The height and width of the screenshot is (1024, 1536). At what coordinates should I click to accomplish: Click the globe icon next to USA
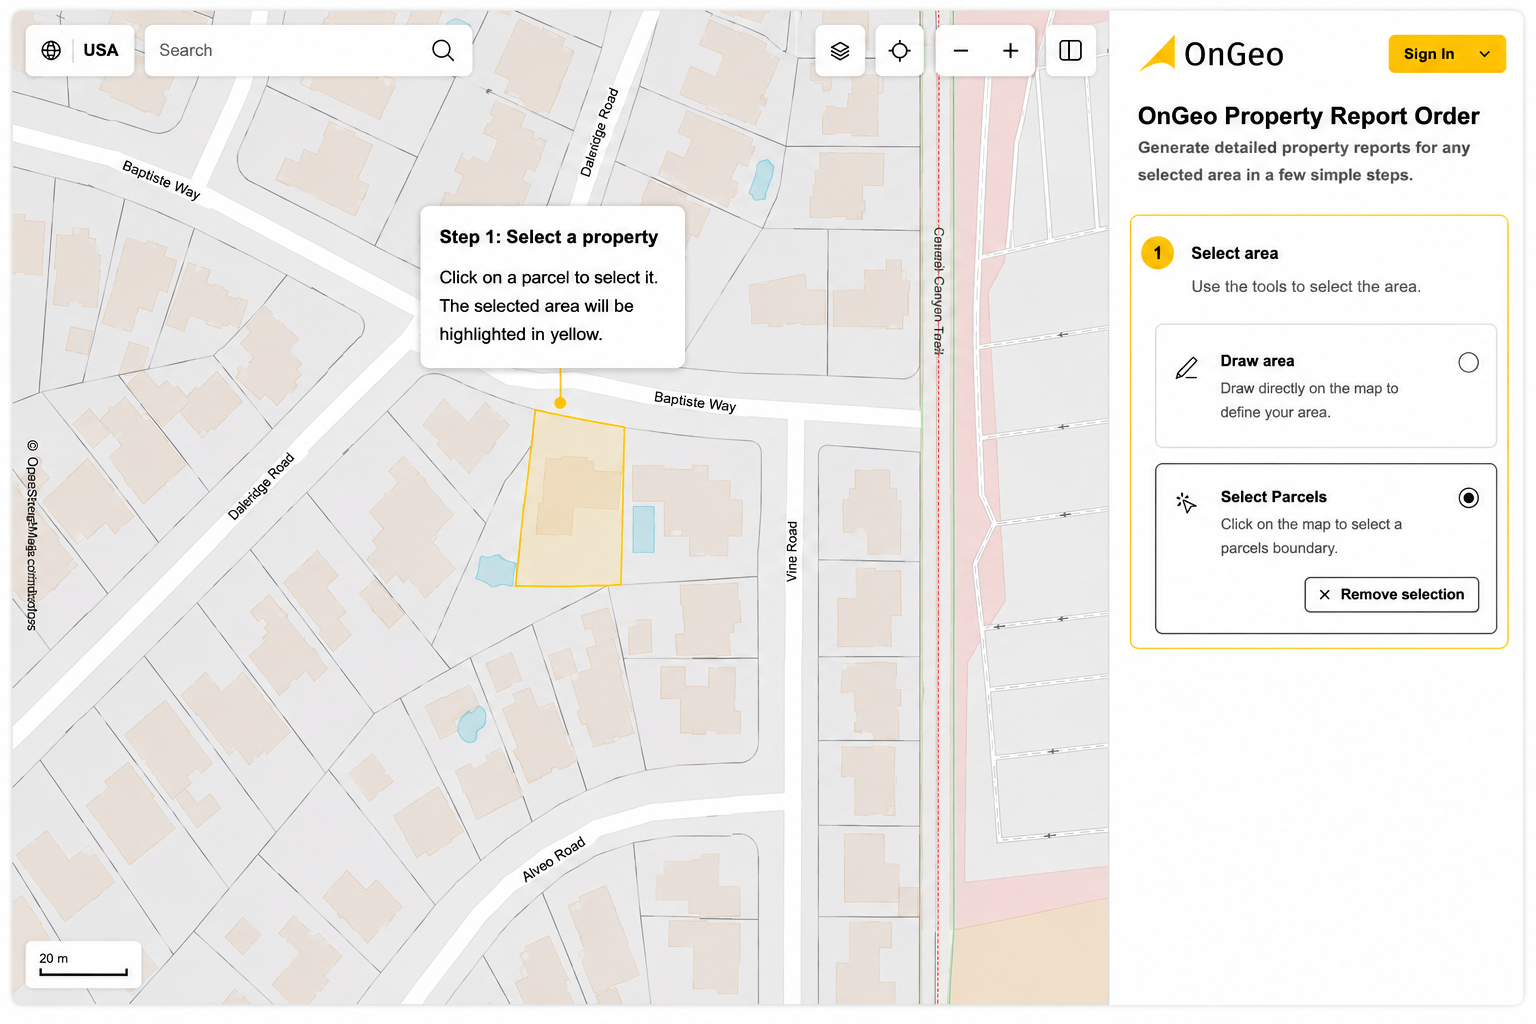(51, 50)
